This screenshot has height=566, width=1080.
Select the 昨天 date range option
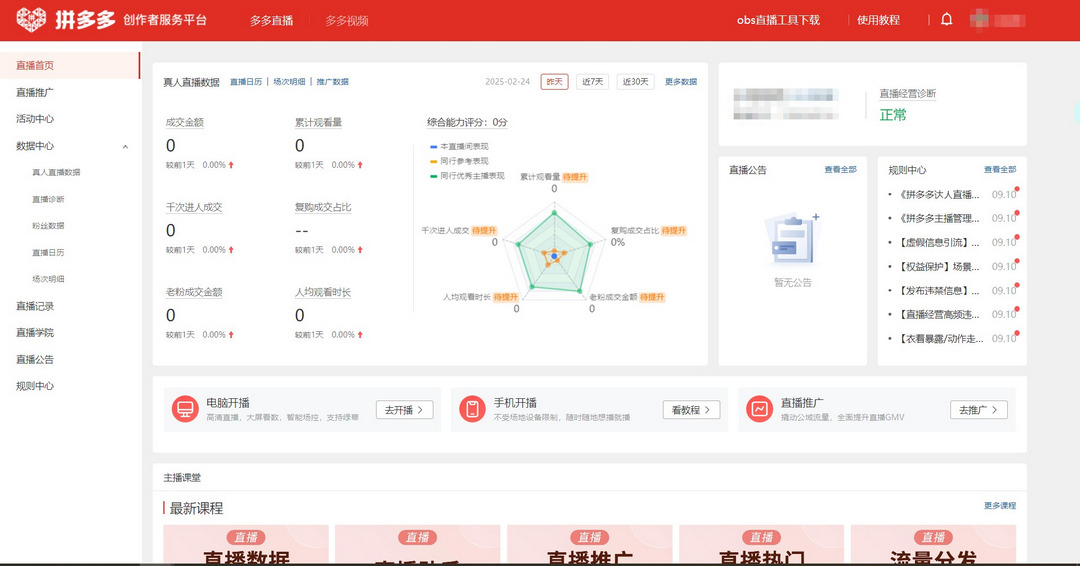click(x=554, y=82)
